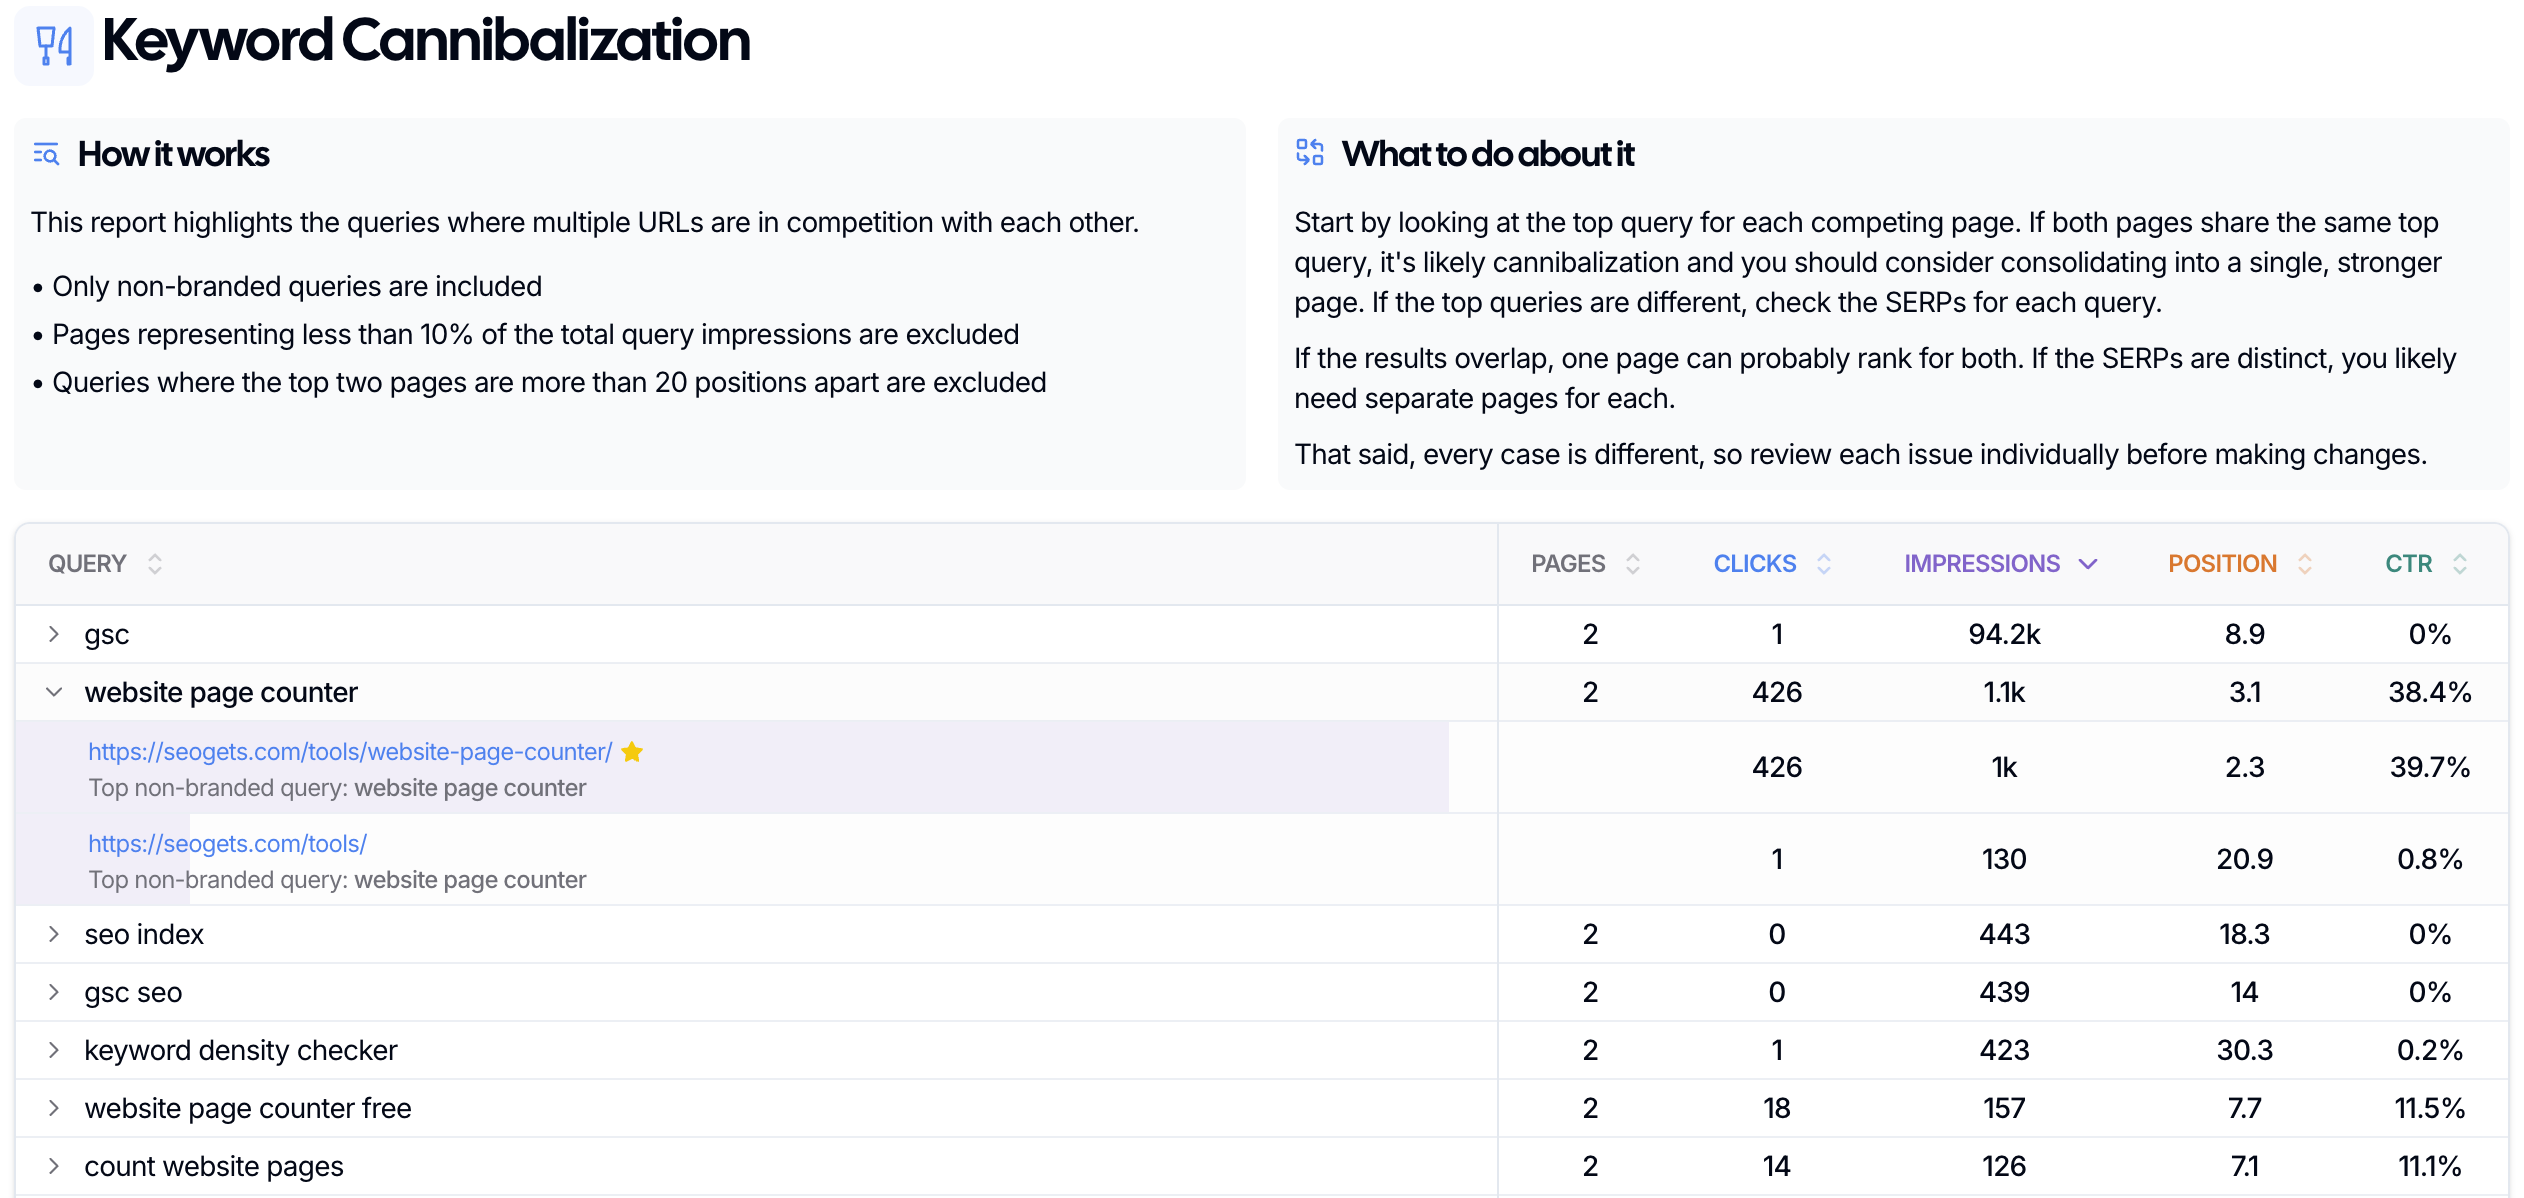The image size is (2524, 1198).
Task: Open the seogets.com/tools/website-page-counter/ link
Action: (350, 752)
